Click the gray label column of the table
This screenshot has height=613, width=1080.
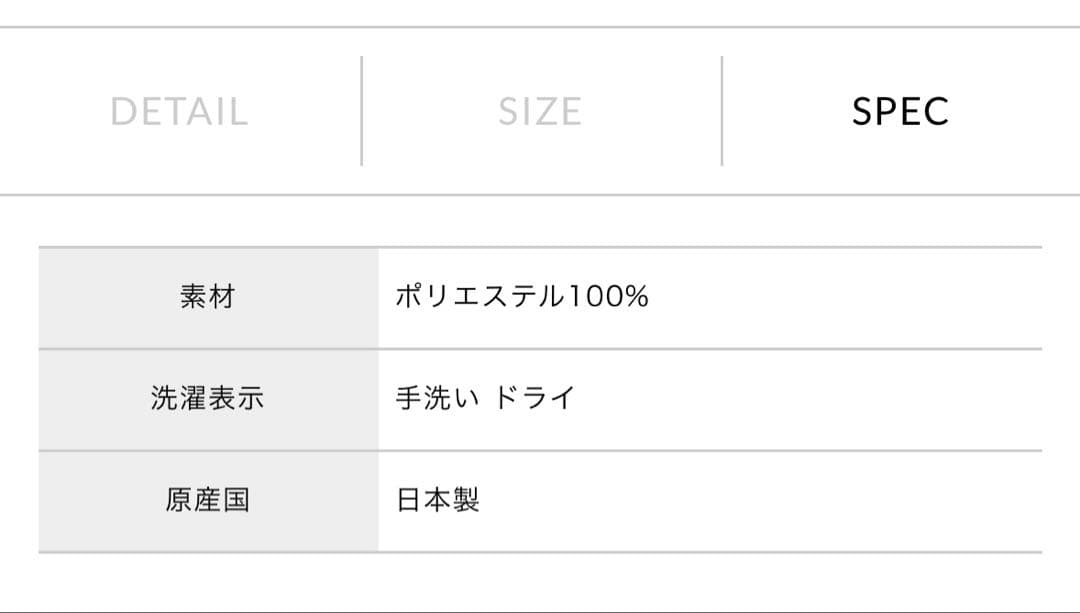(207, 398)
